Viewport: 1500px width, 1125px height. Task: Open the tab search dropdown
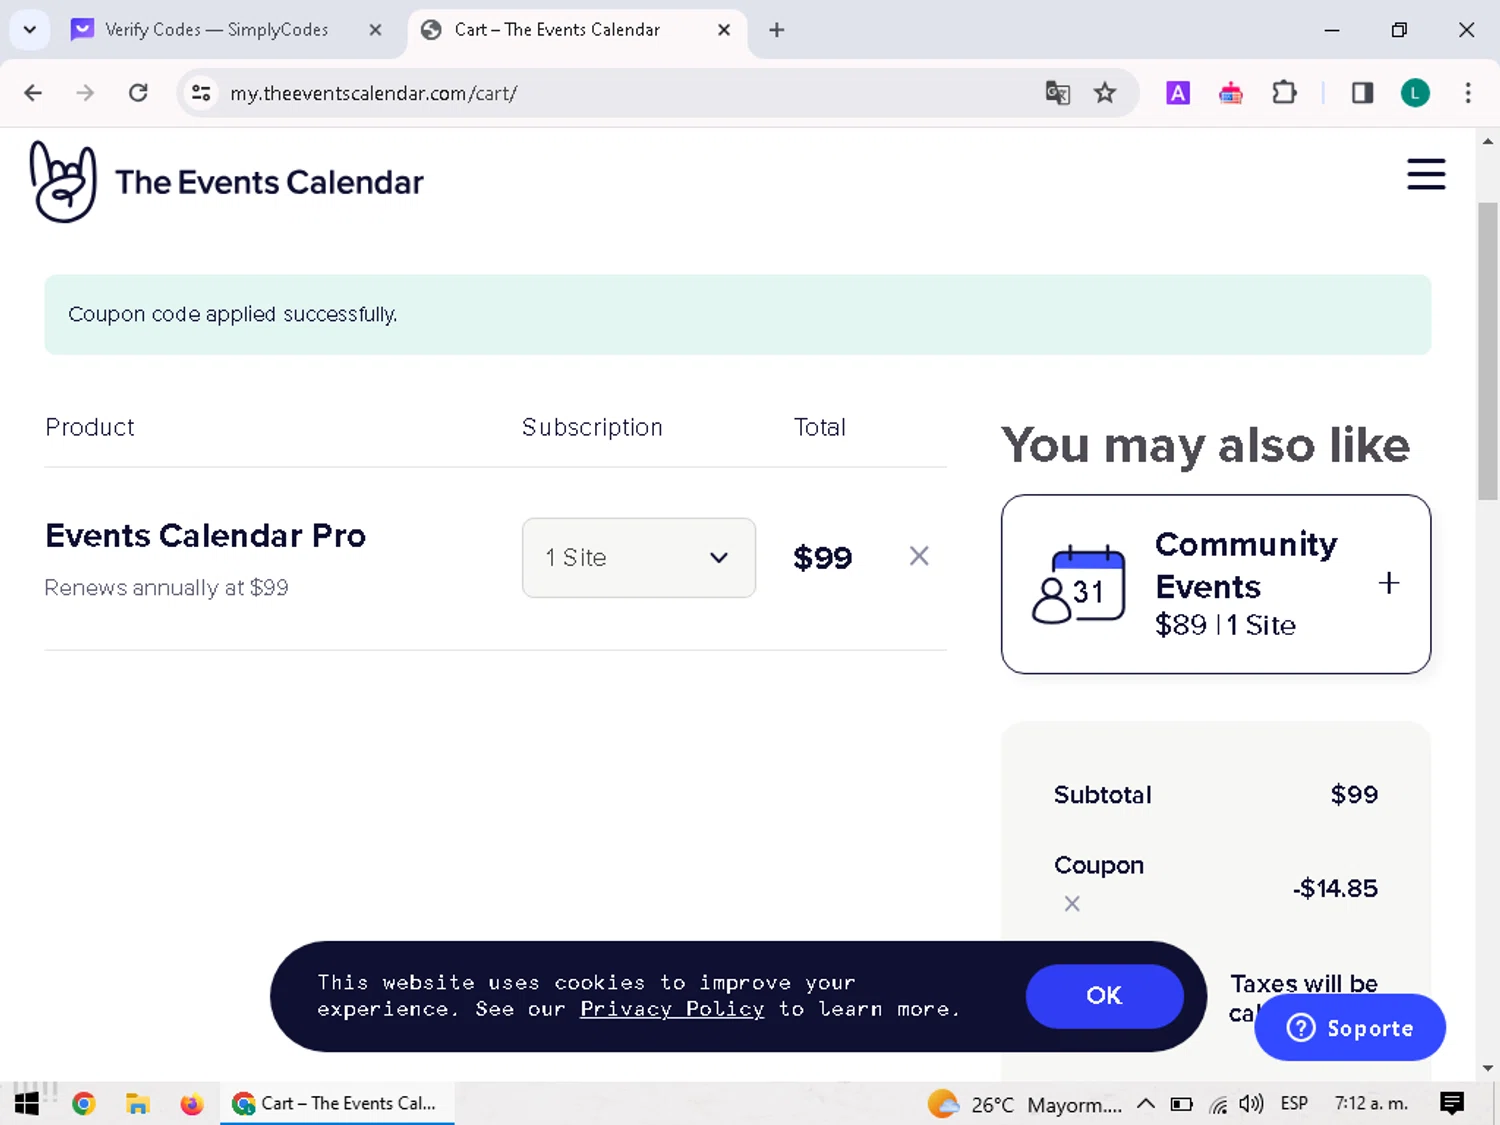[x=30, y=29]
